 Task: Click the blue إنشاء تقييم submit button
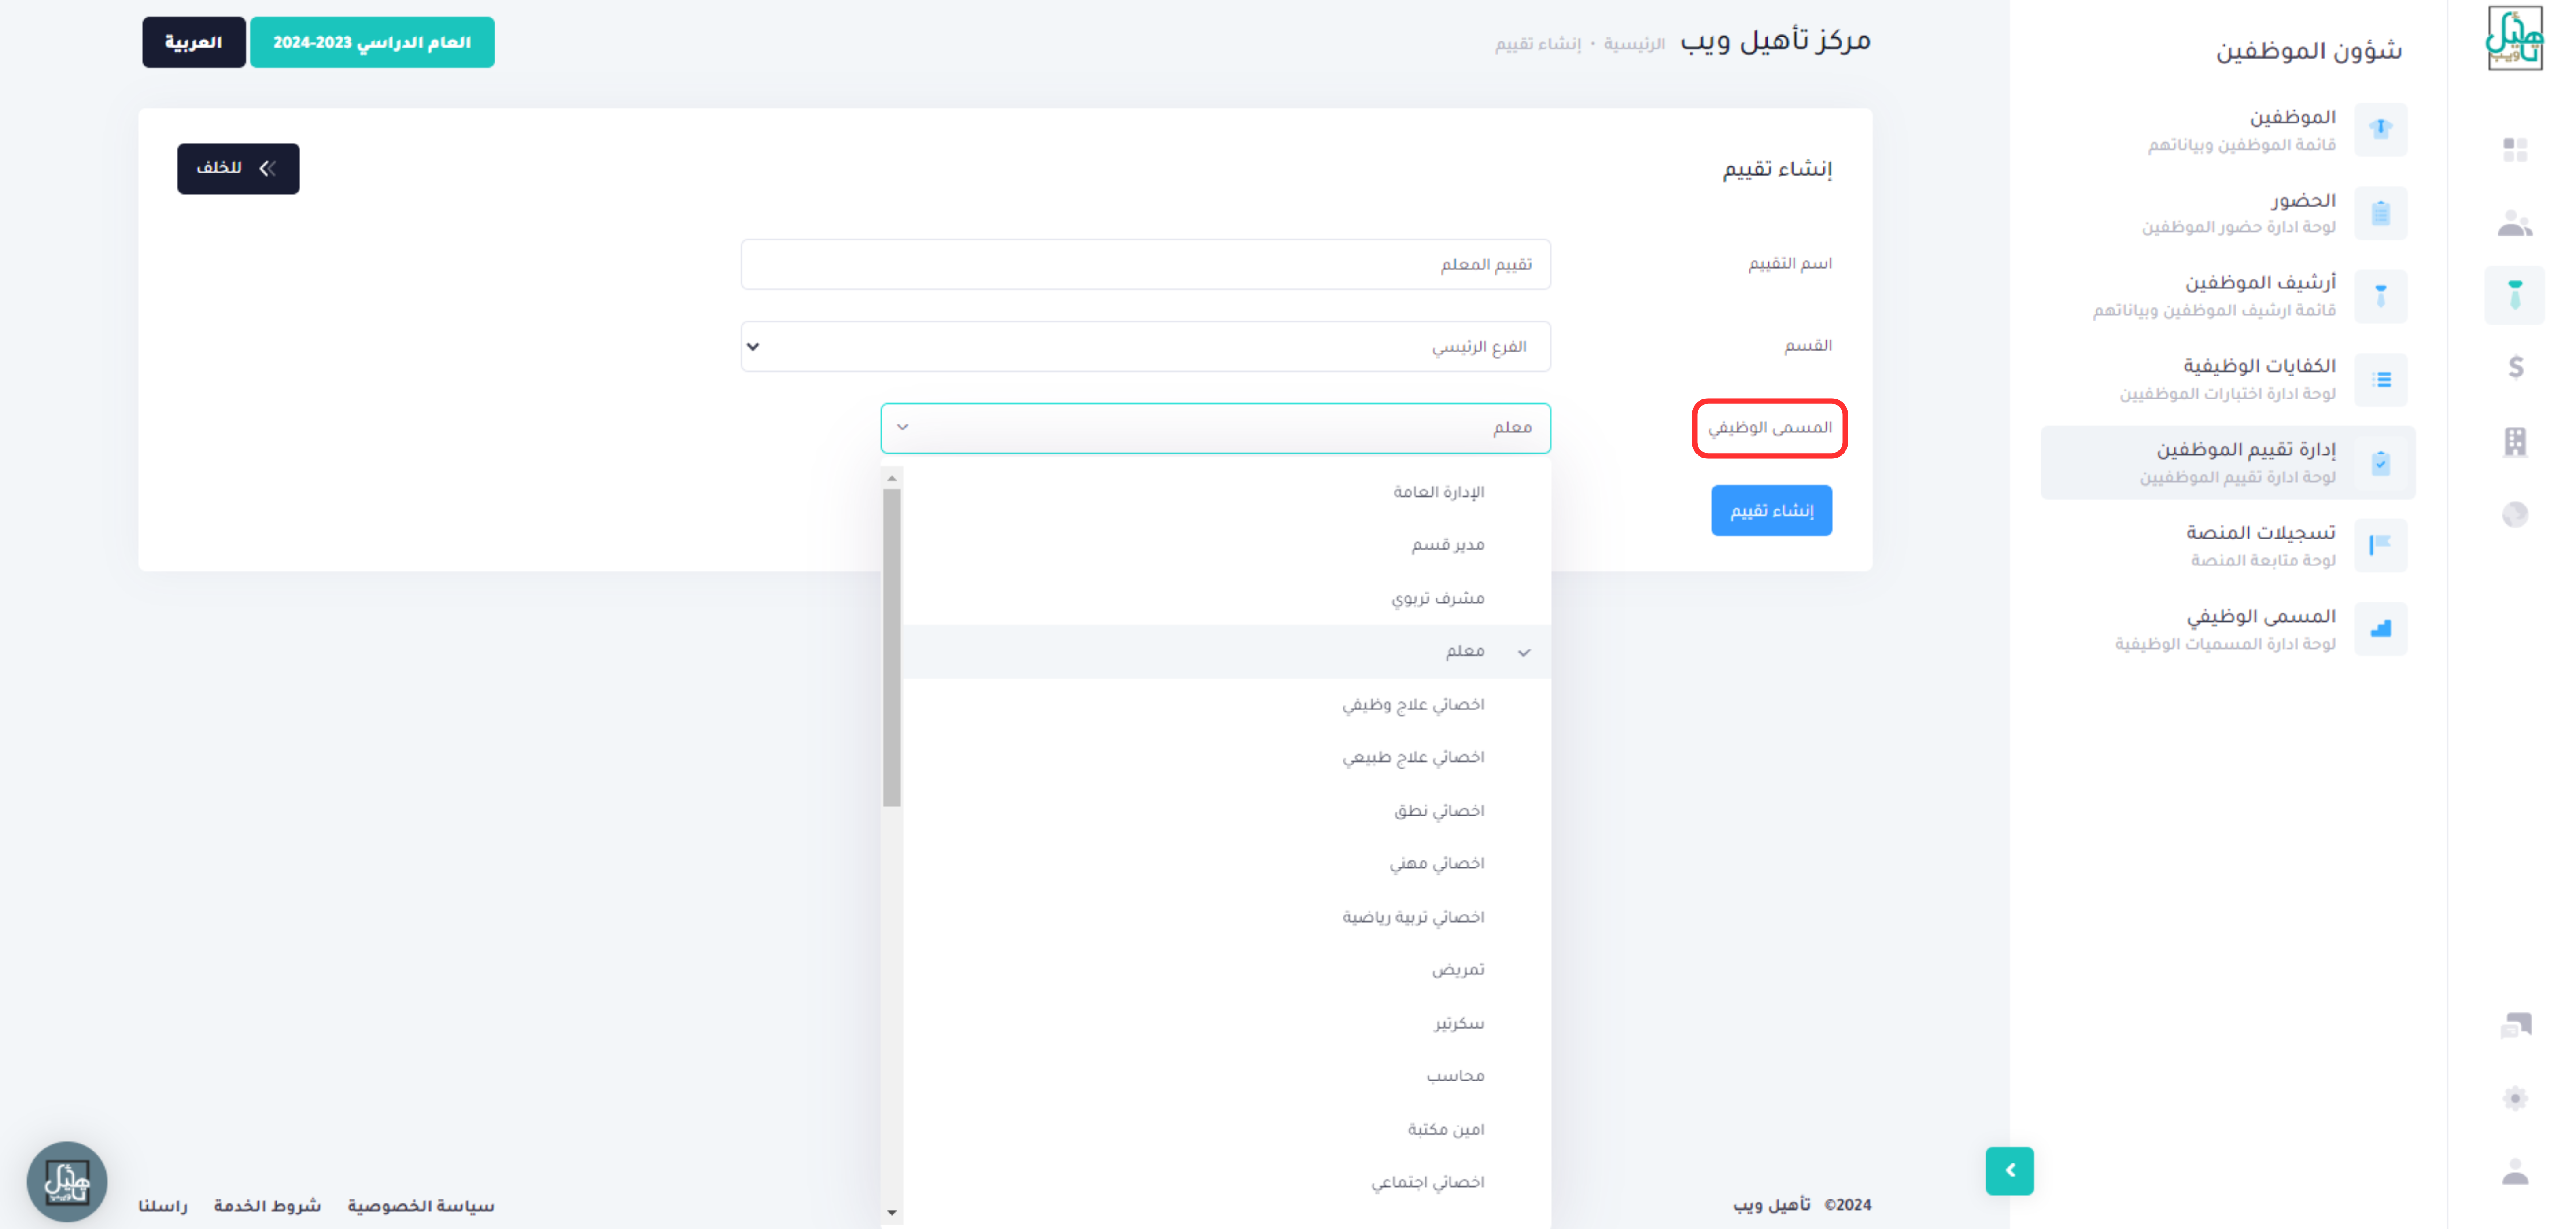1771,510
